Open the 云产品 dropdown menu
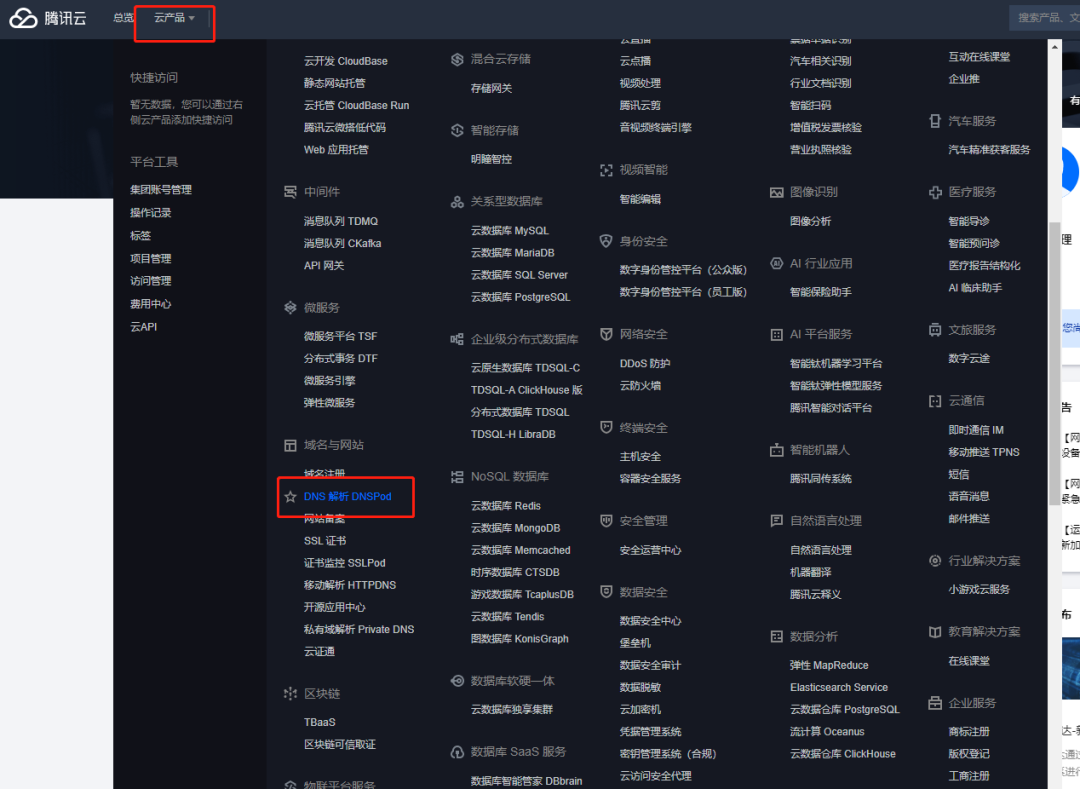 click(x=174, y=18)
